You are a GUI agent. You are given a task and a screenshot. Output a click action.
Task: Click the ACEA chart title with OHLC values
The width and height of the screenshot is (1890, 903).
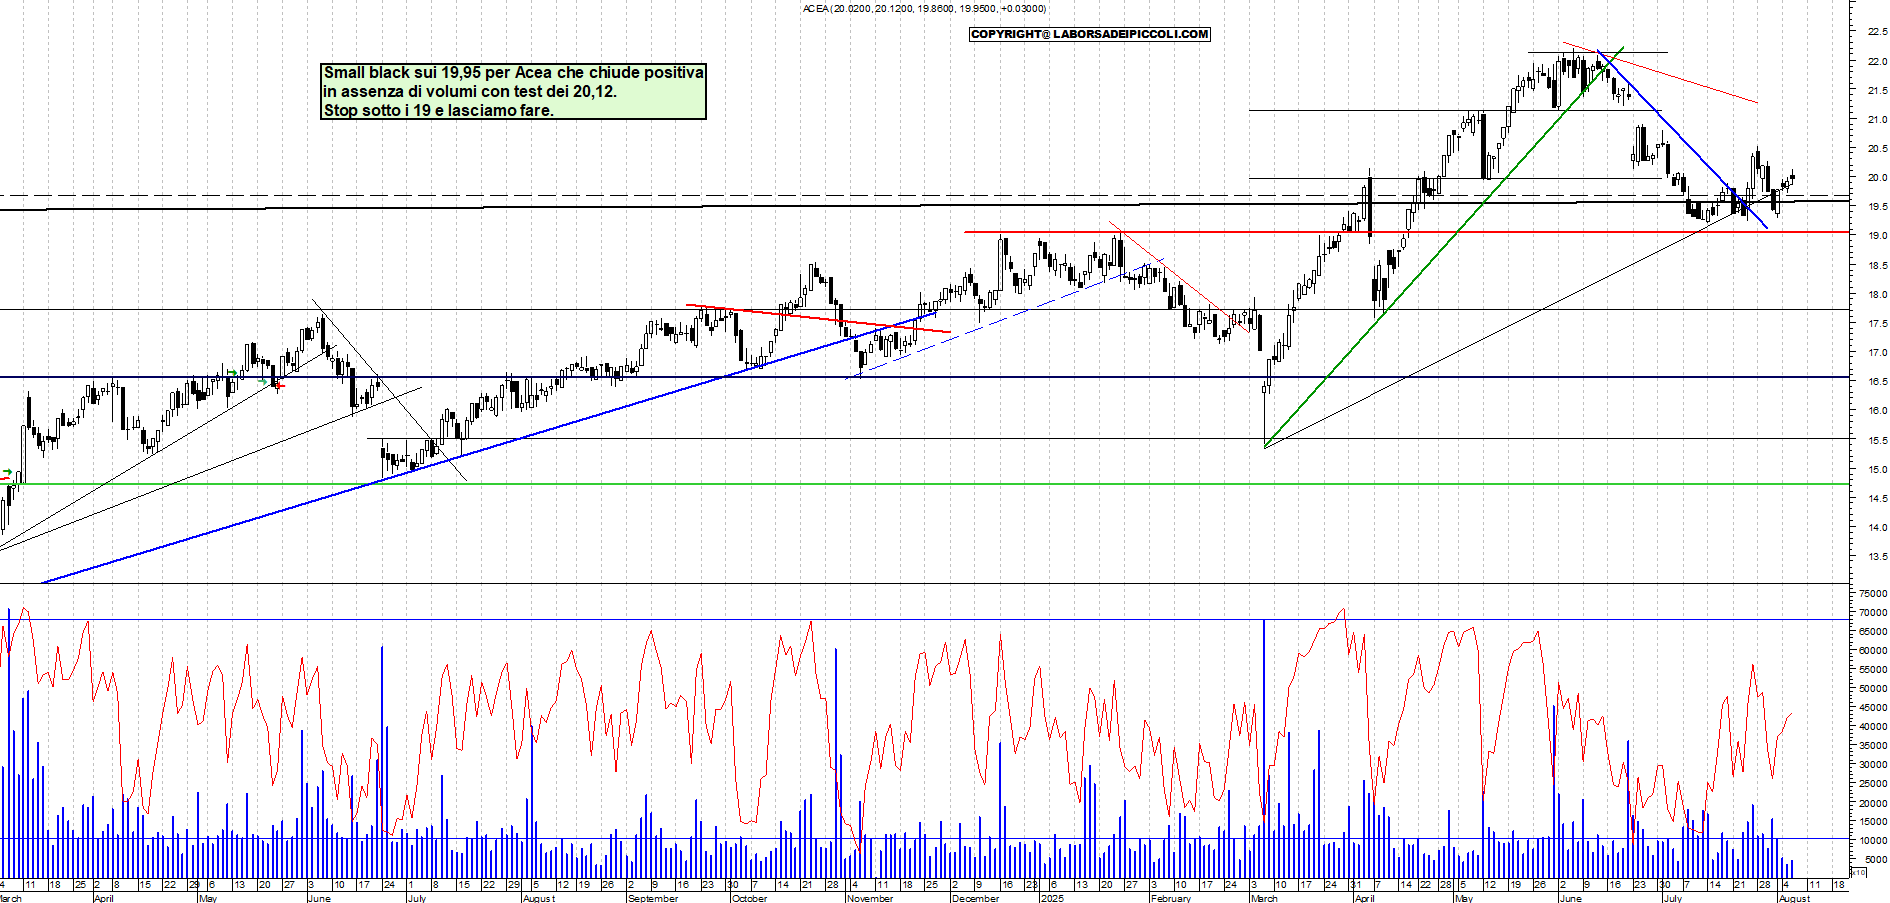(x=925, y=9)
